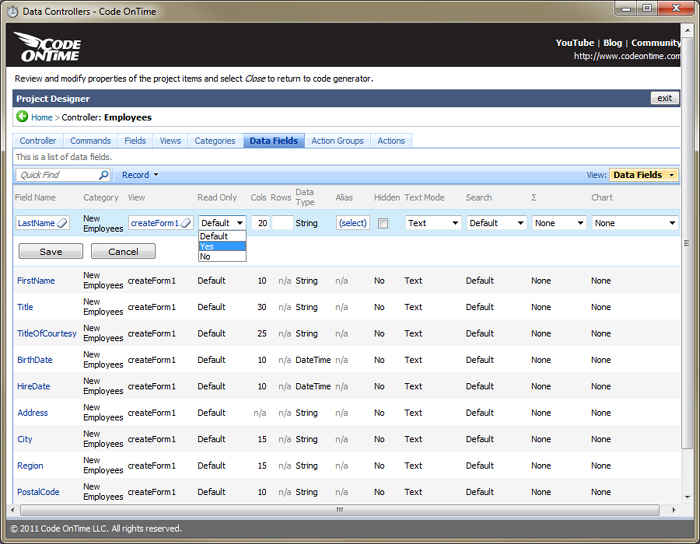Click the vertical scrollbar thumb
Viewport: 700px width, 544px height.
pos(687,243)
